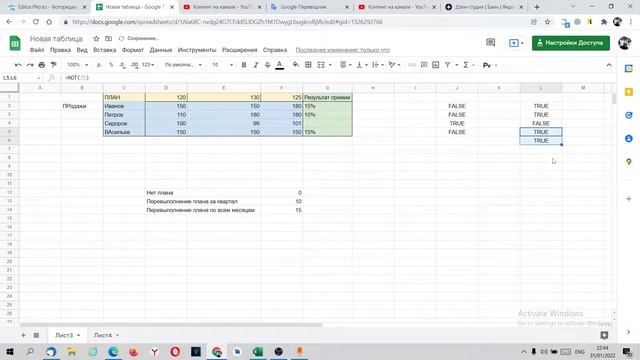Print the spreadsheet

tap(42, 65)
